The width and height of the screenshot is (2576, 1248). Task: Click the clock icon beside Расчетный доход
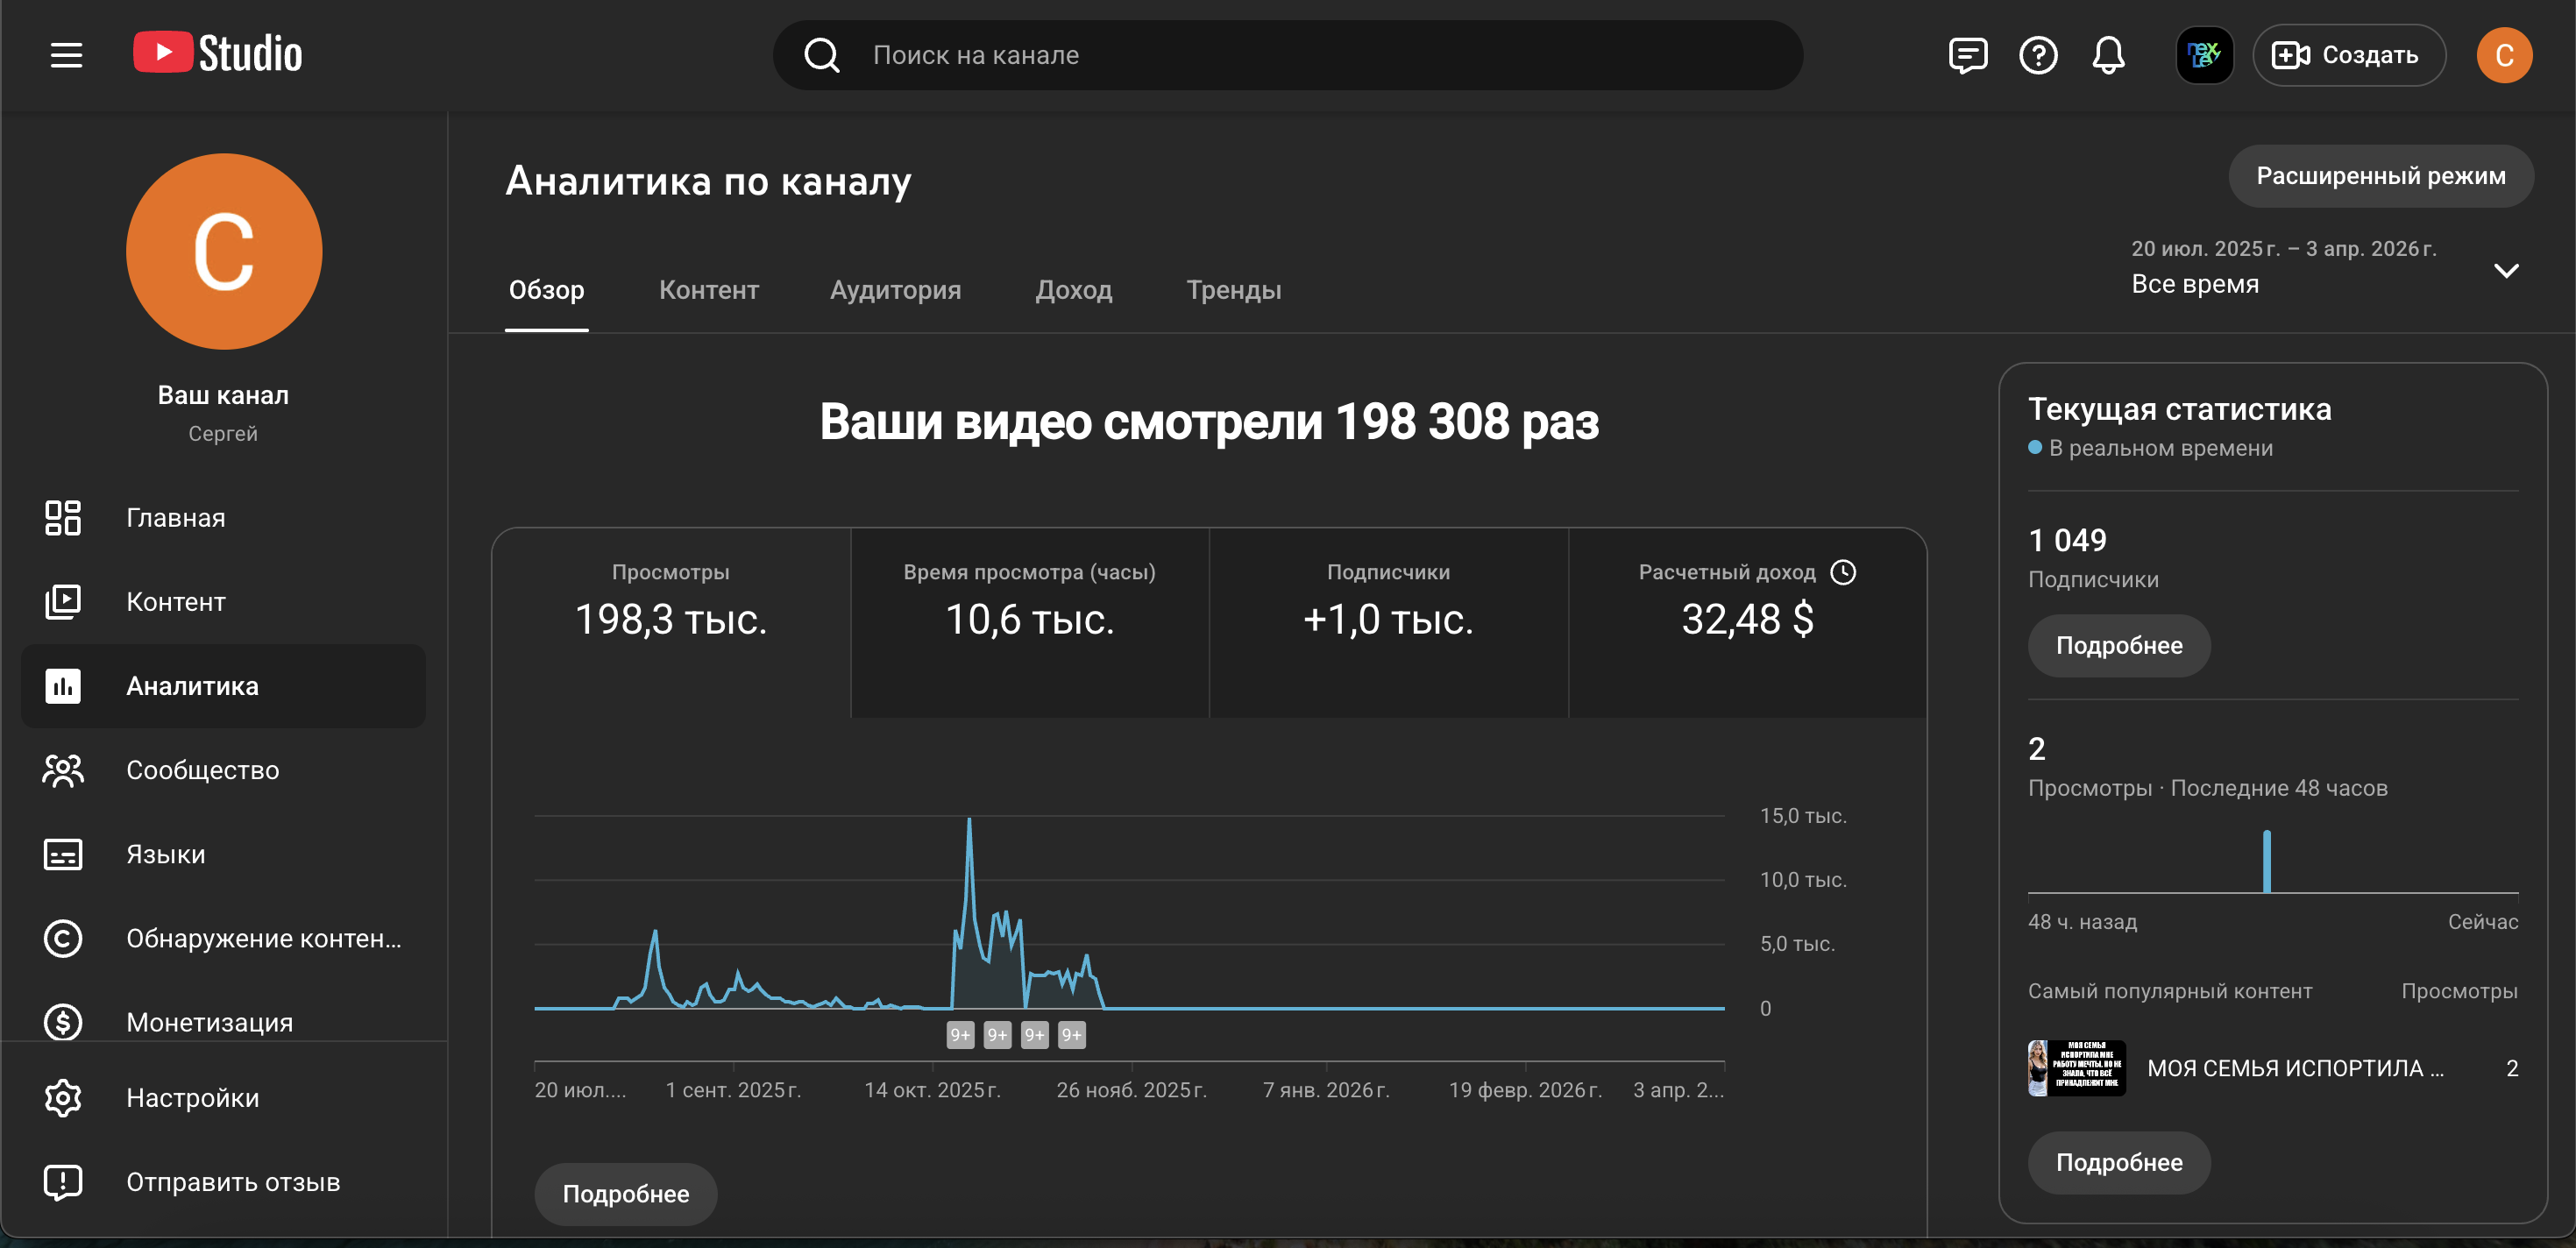tap(1843, 572)
